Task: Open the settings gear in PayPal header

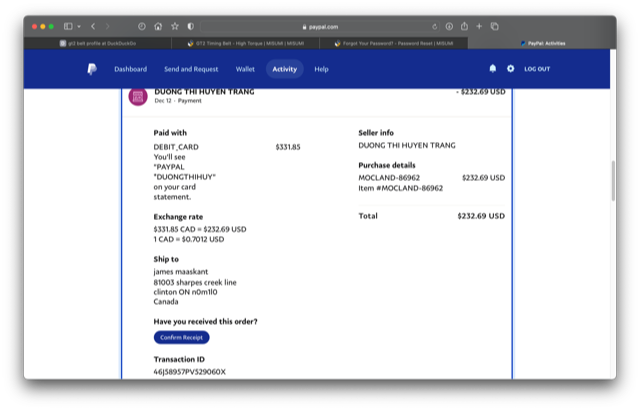Action: pyautogui.click(x=510, y=69)
